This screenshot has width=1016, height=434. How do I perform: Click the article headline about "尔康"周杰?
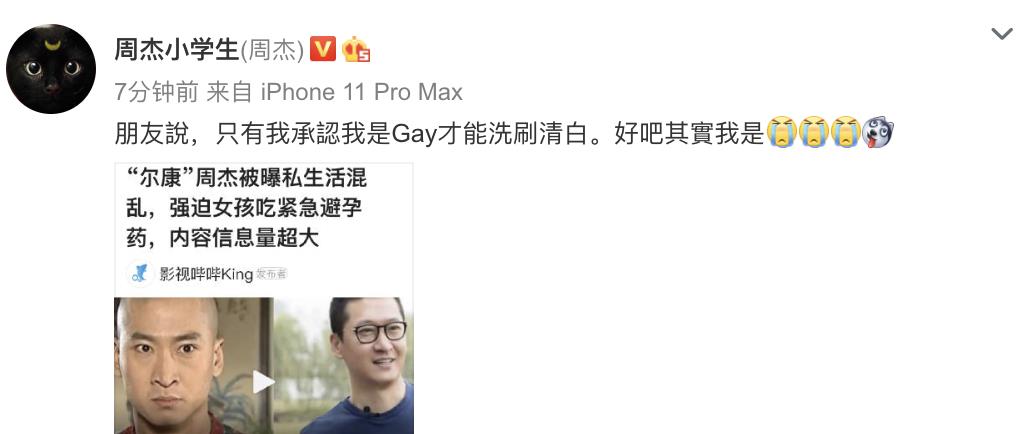click(246, 209)
